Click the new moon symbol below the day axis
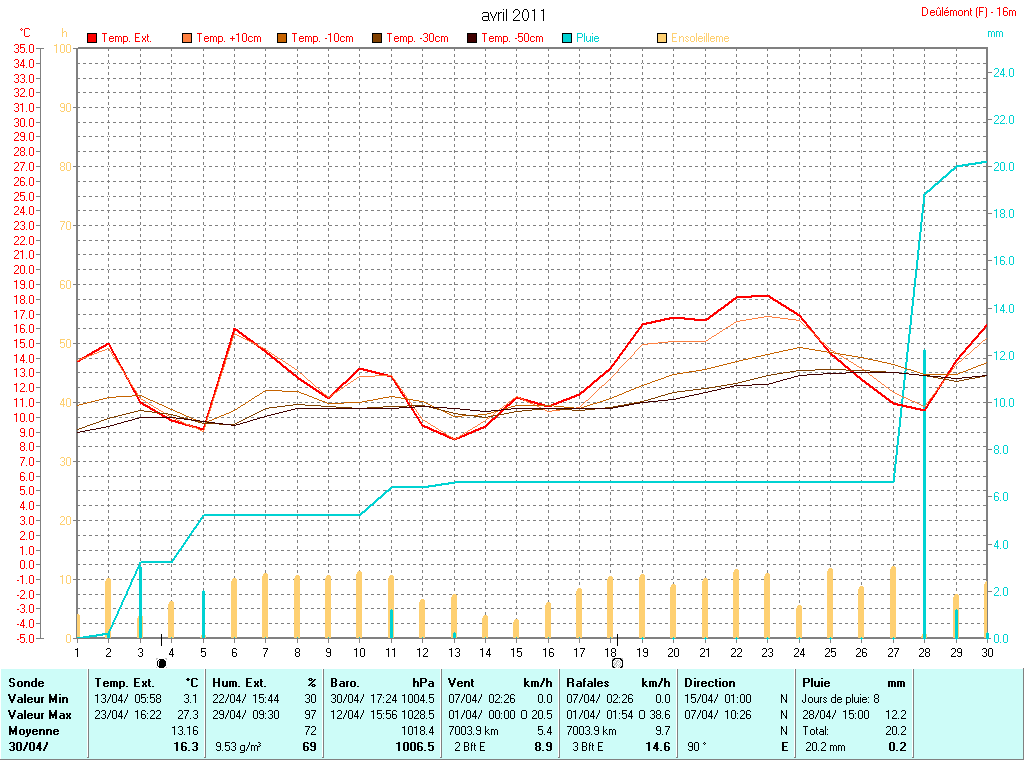The height and width of the screenshot is (760, 1024). click(161, 662)
